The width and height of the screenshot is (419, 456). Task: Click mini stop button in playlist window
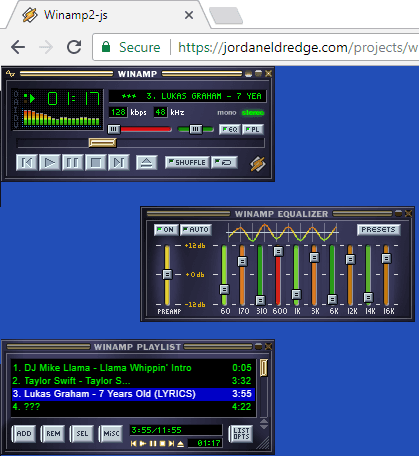tap(162, 444)
